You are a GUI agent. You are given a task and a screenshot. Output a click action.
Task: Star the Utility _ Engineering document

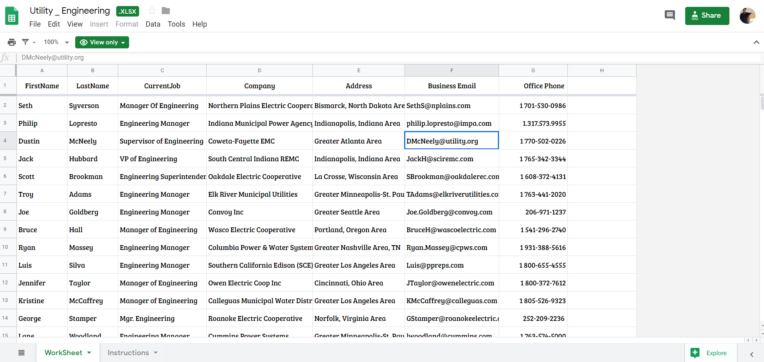152,11
